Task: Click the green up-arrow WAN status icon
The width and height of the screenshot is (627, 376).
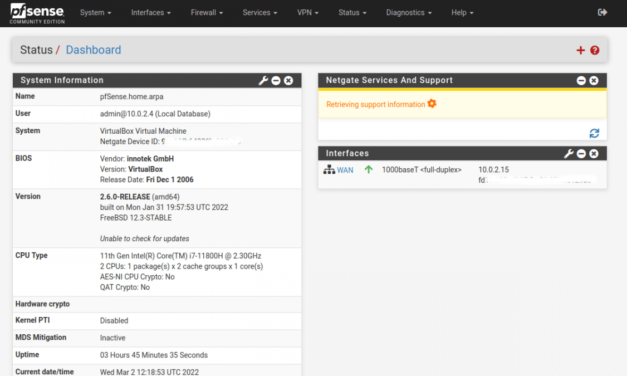Action: (x=369, y=170)
